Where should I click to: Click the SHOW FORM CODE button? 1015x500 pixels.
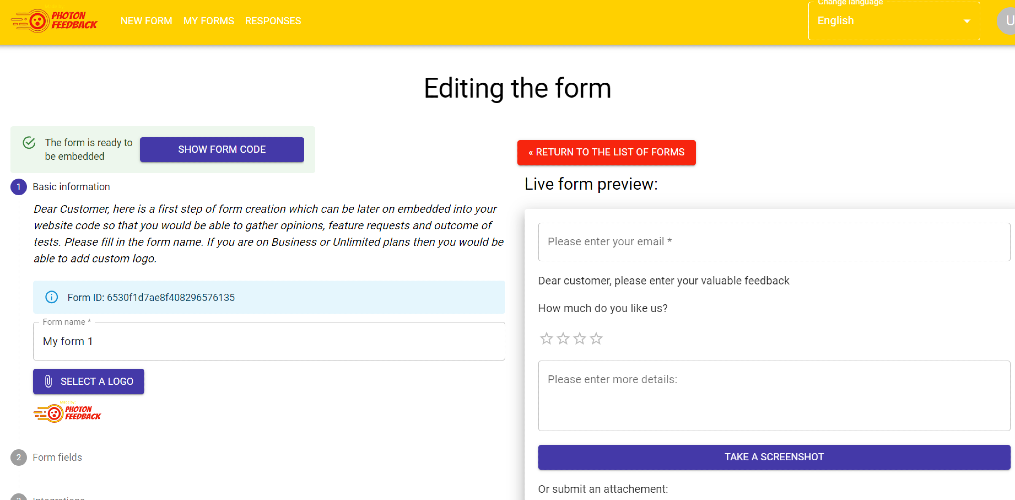pyautogui.click(x=222, y=150)
